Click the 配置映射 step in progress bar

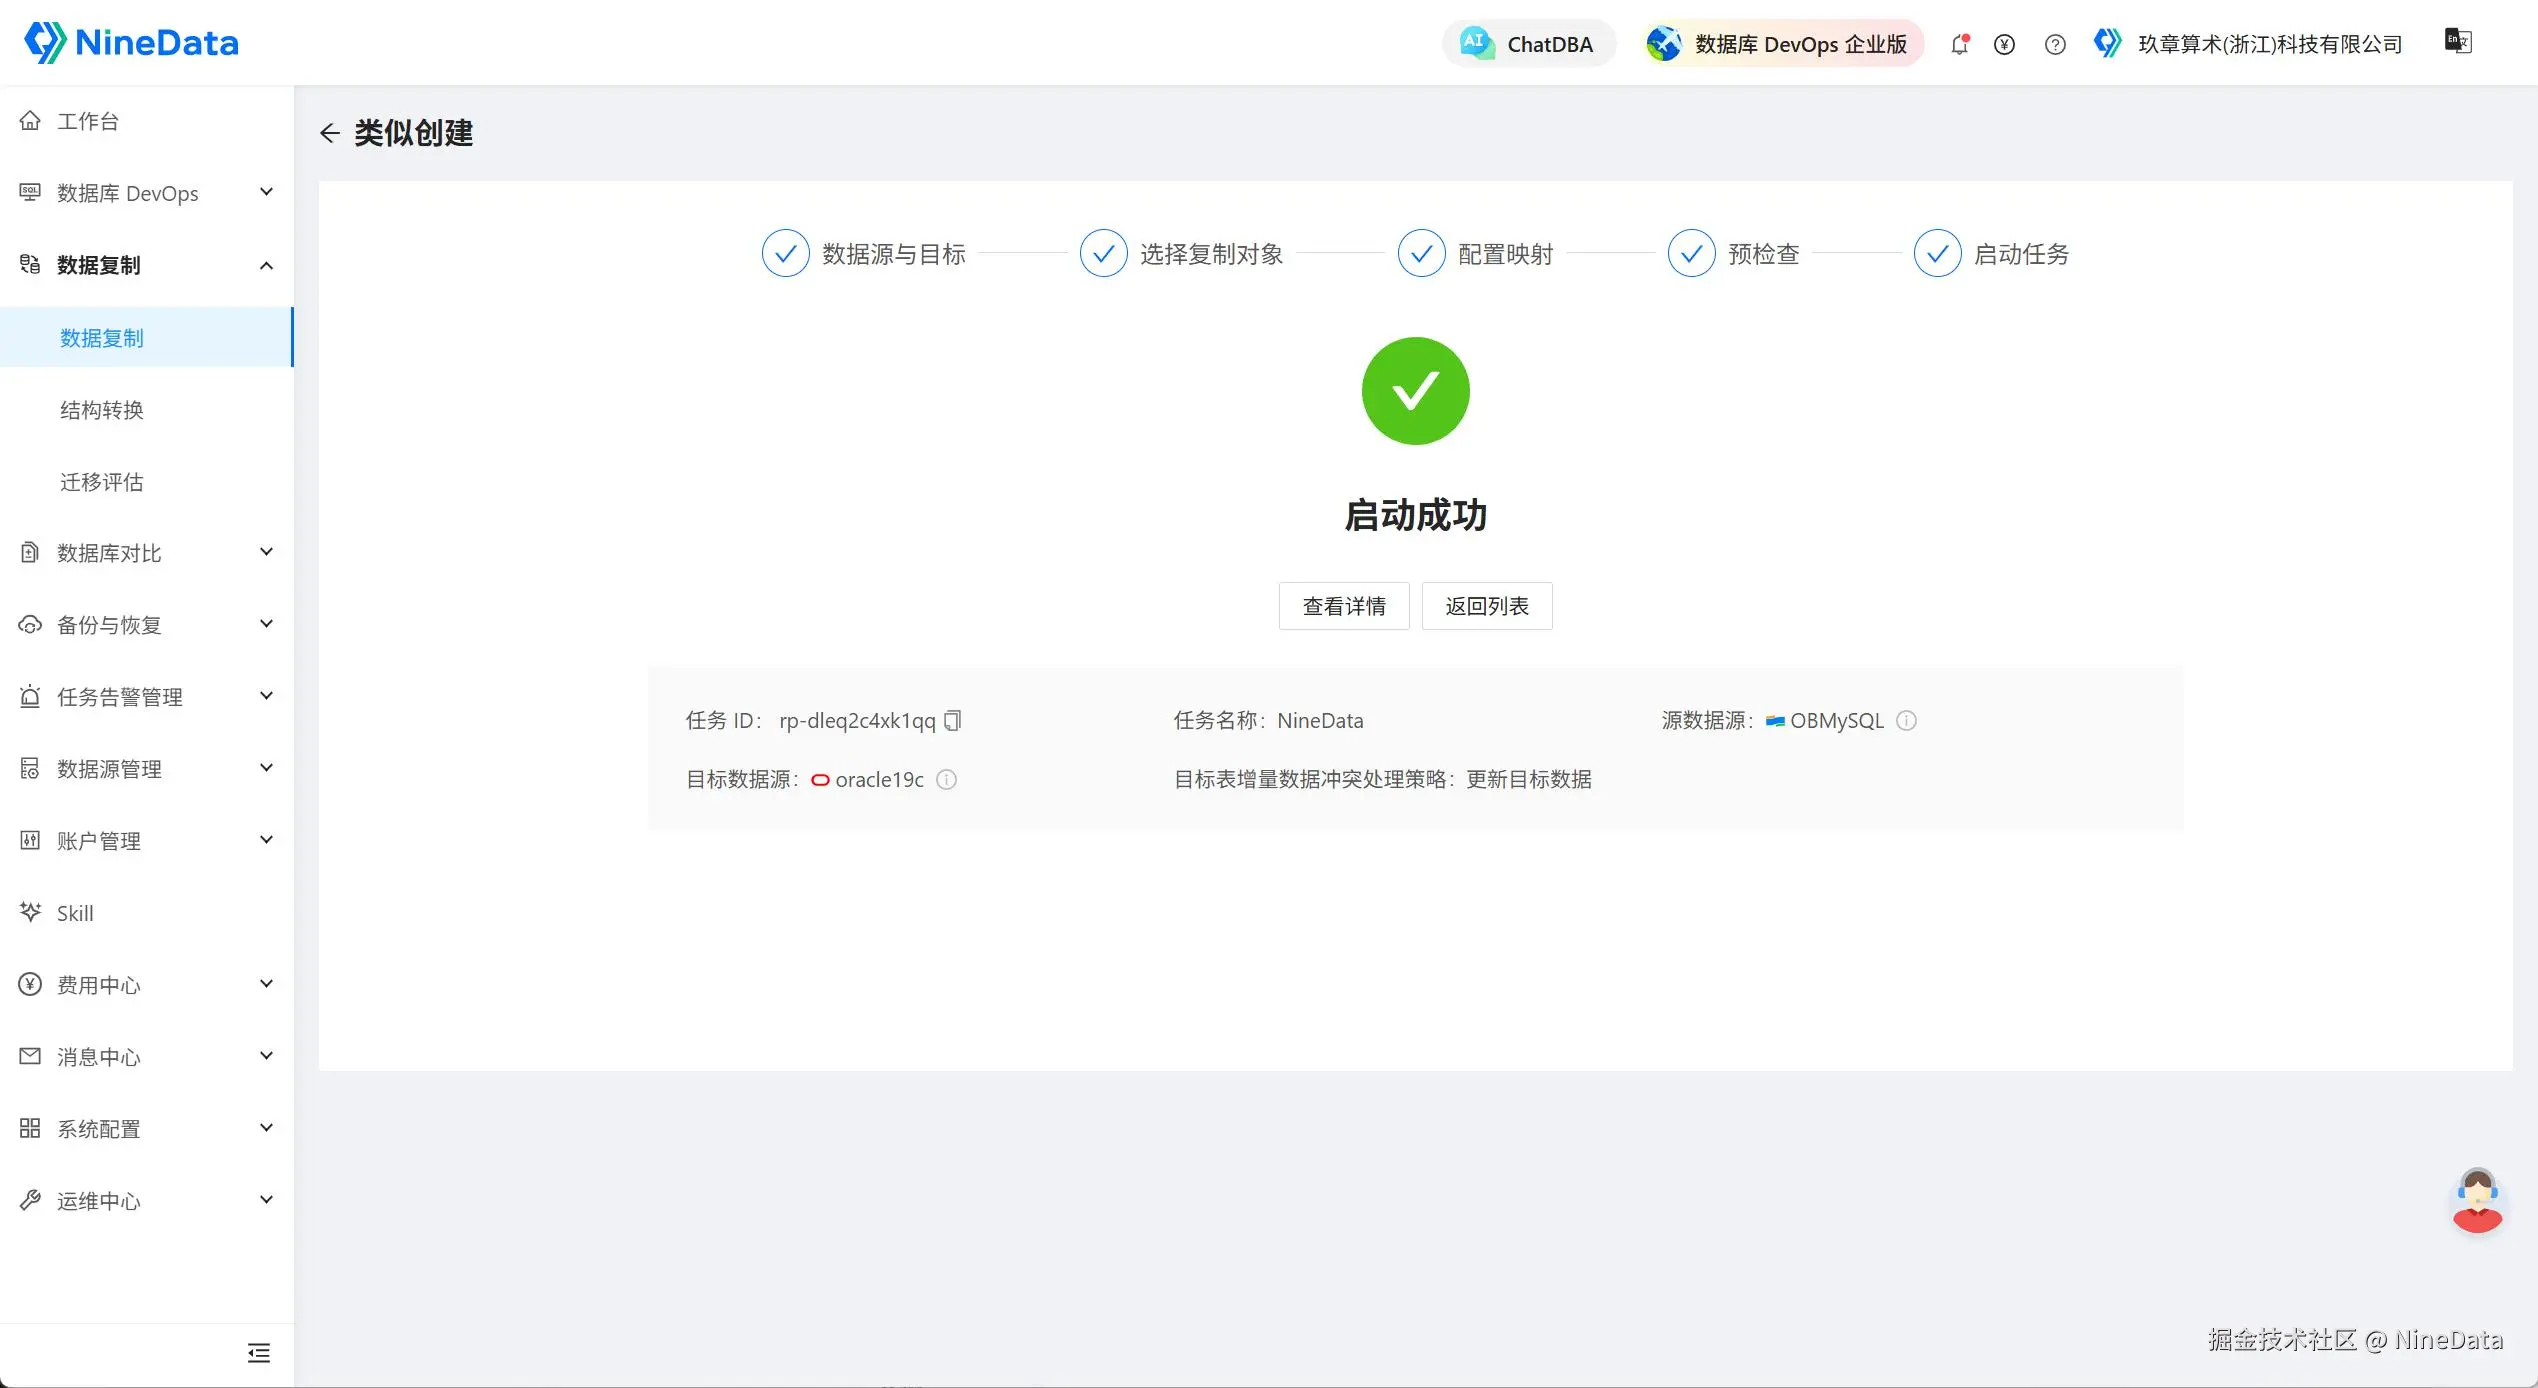tap(1476, 254)
